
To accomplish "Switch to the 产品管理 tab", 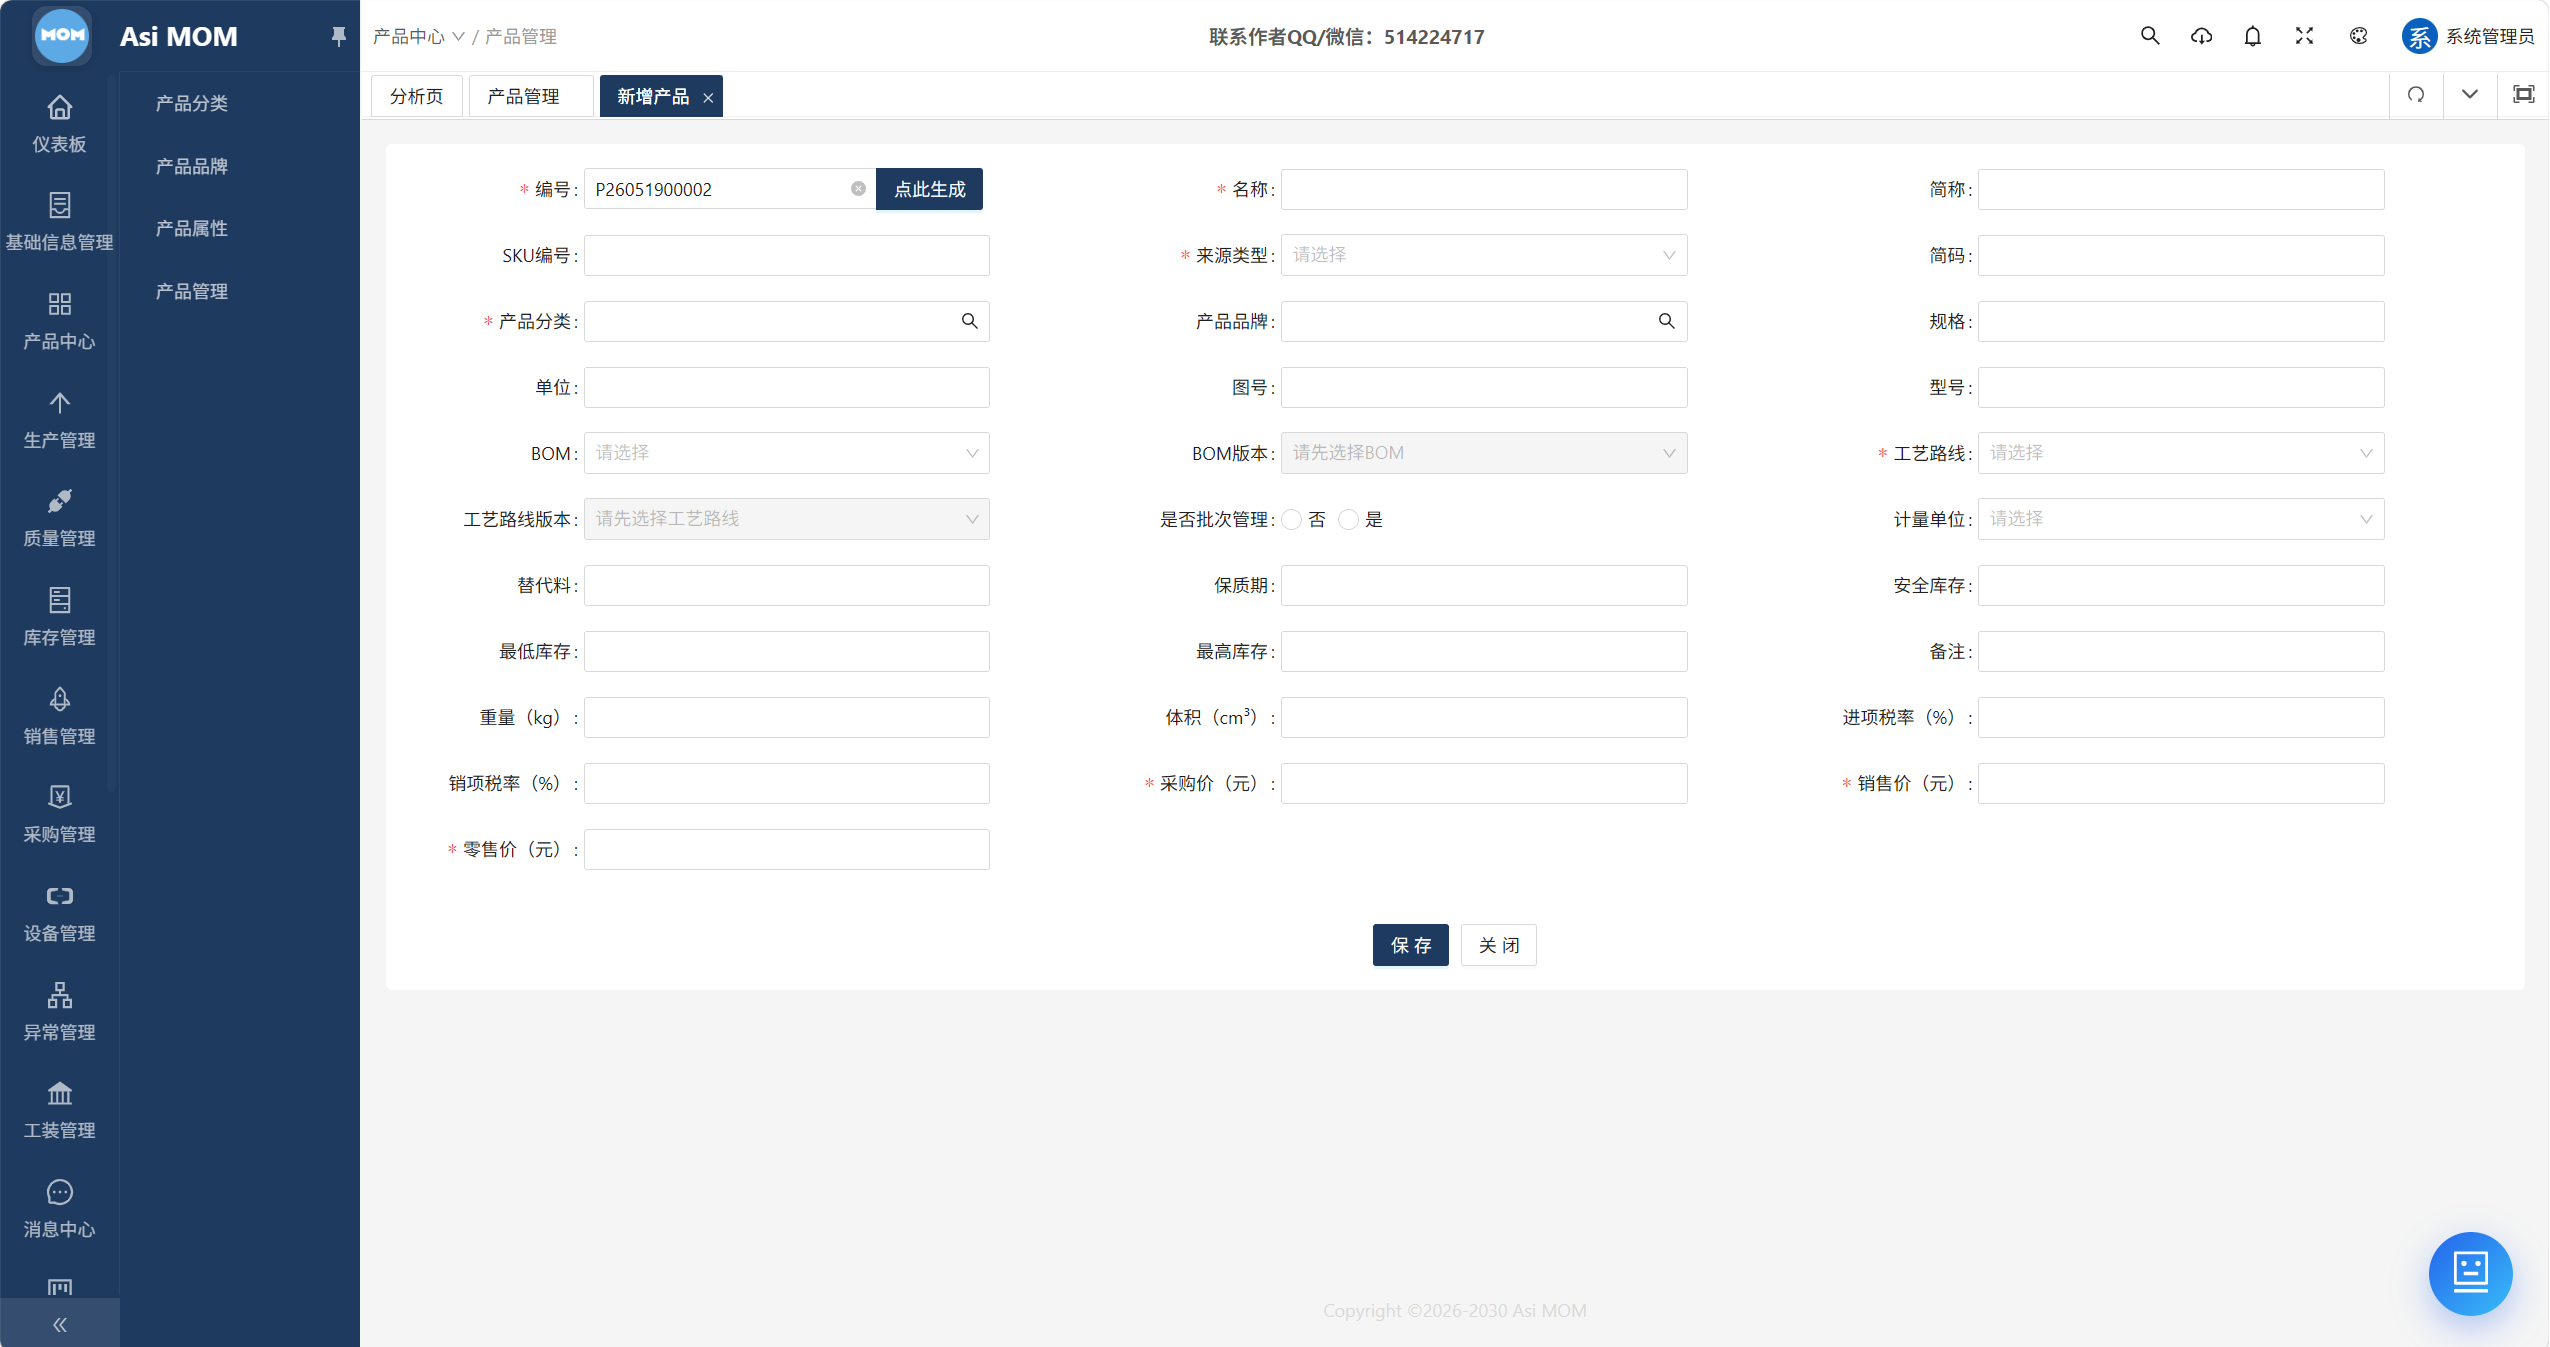I will 530,96.
